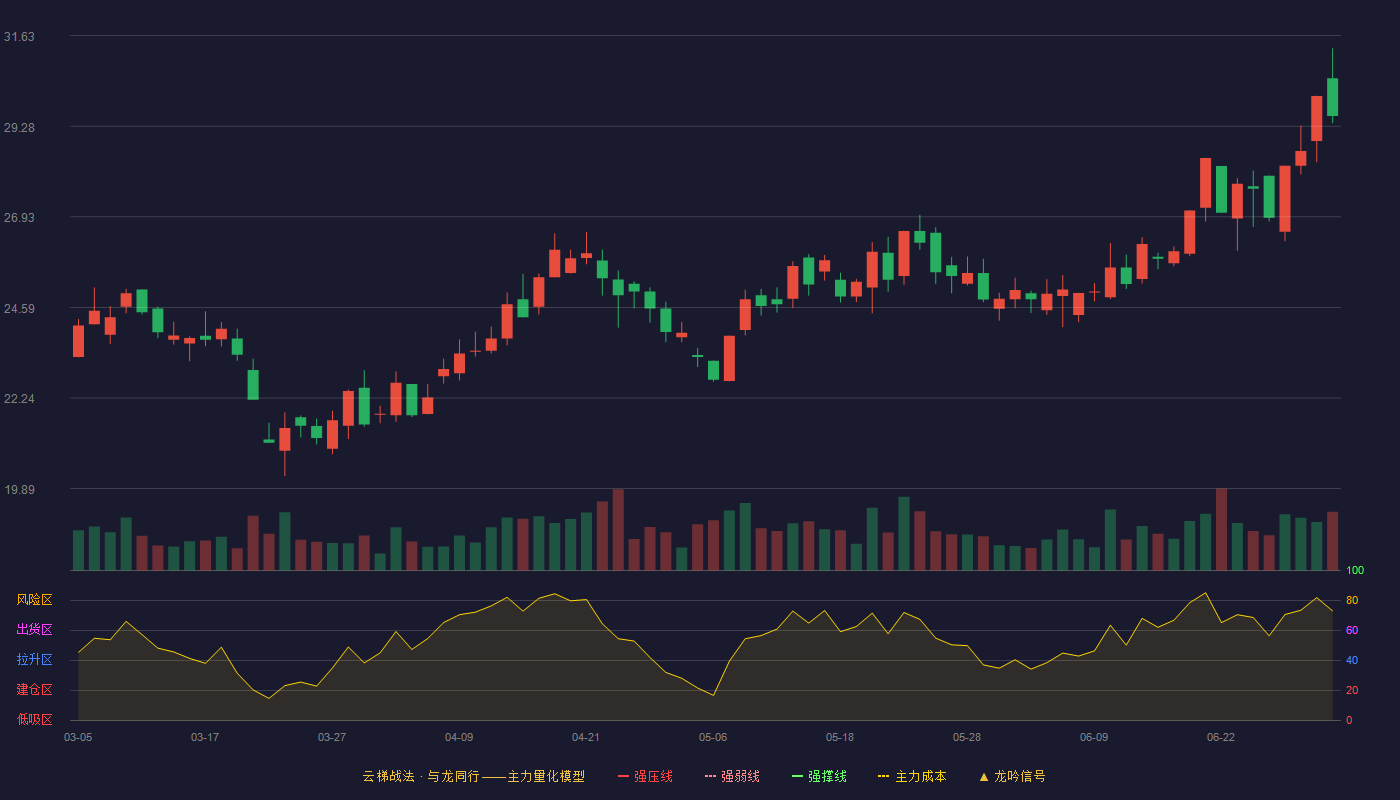Click the blue 40 indicator axis value
The height and width of the screenshot is (800, 1400).
coord(1352,660)
